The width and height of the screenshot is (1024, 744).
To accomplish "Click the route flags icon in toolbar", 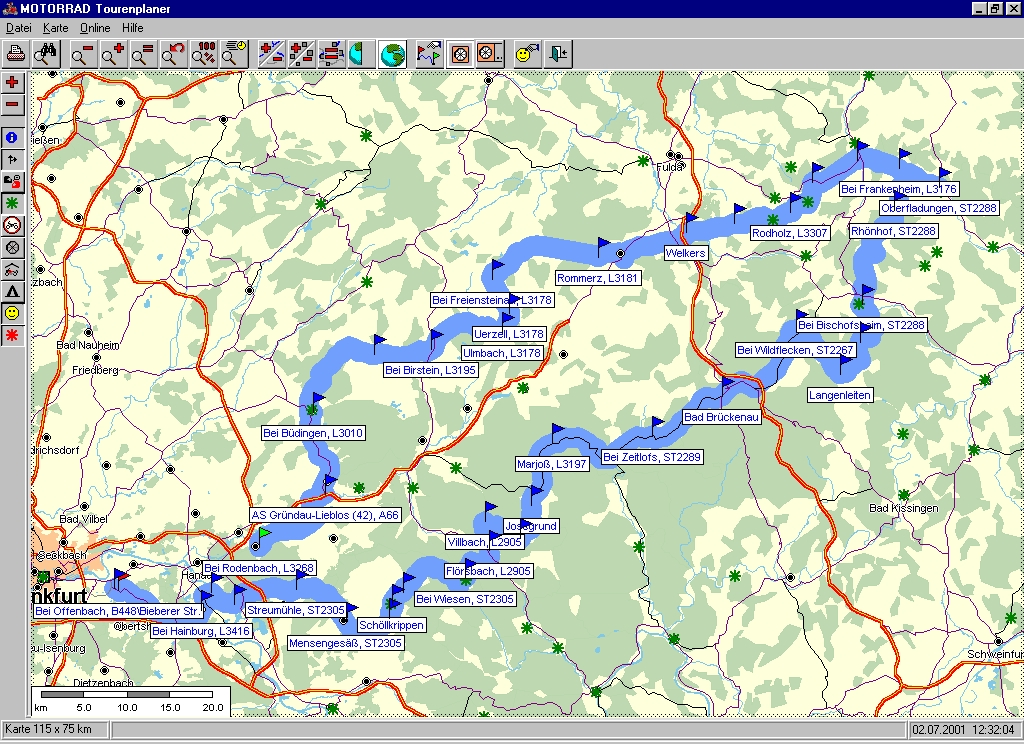I will (x=429, y=54).
